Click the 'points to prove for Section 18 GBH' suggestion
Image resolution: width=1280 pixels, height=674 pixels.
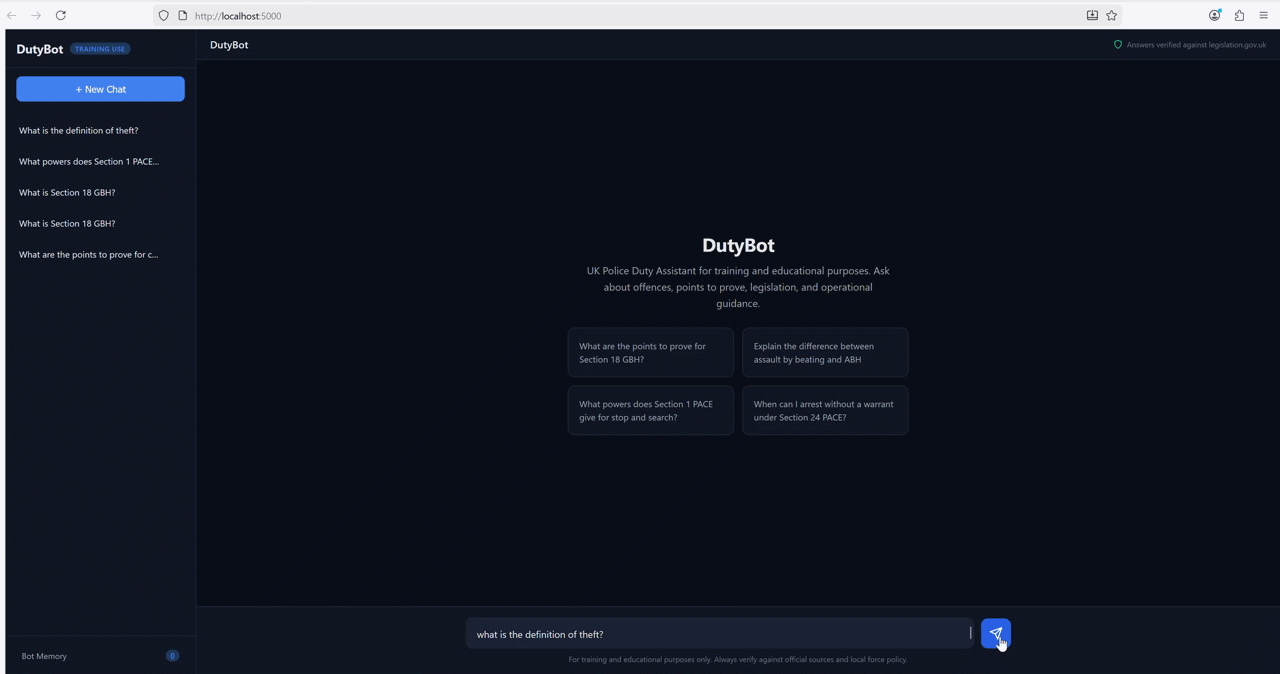point(650,352)
